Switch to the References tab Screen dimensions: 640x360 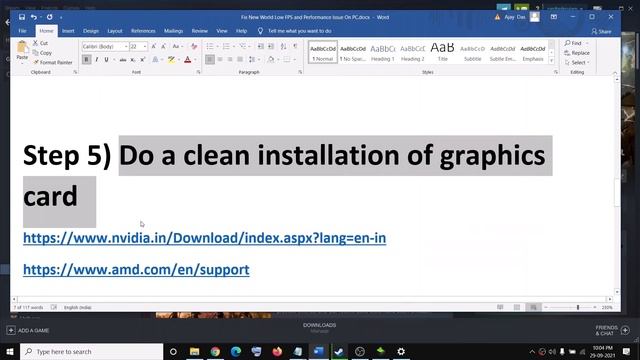tap(143, 31)
